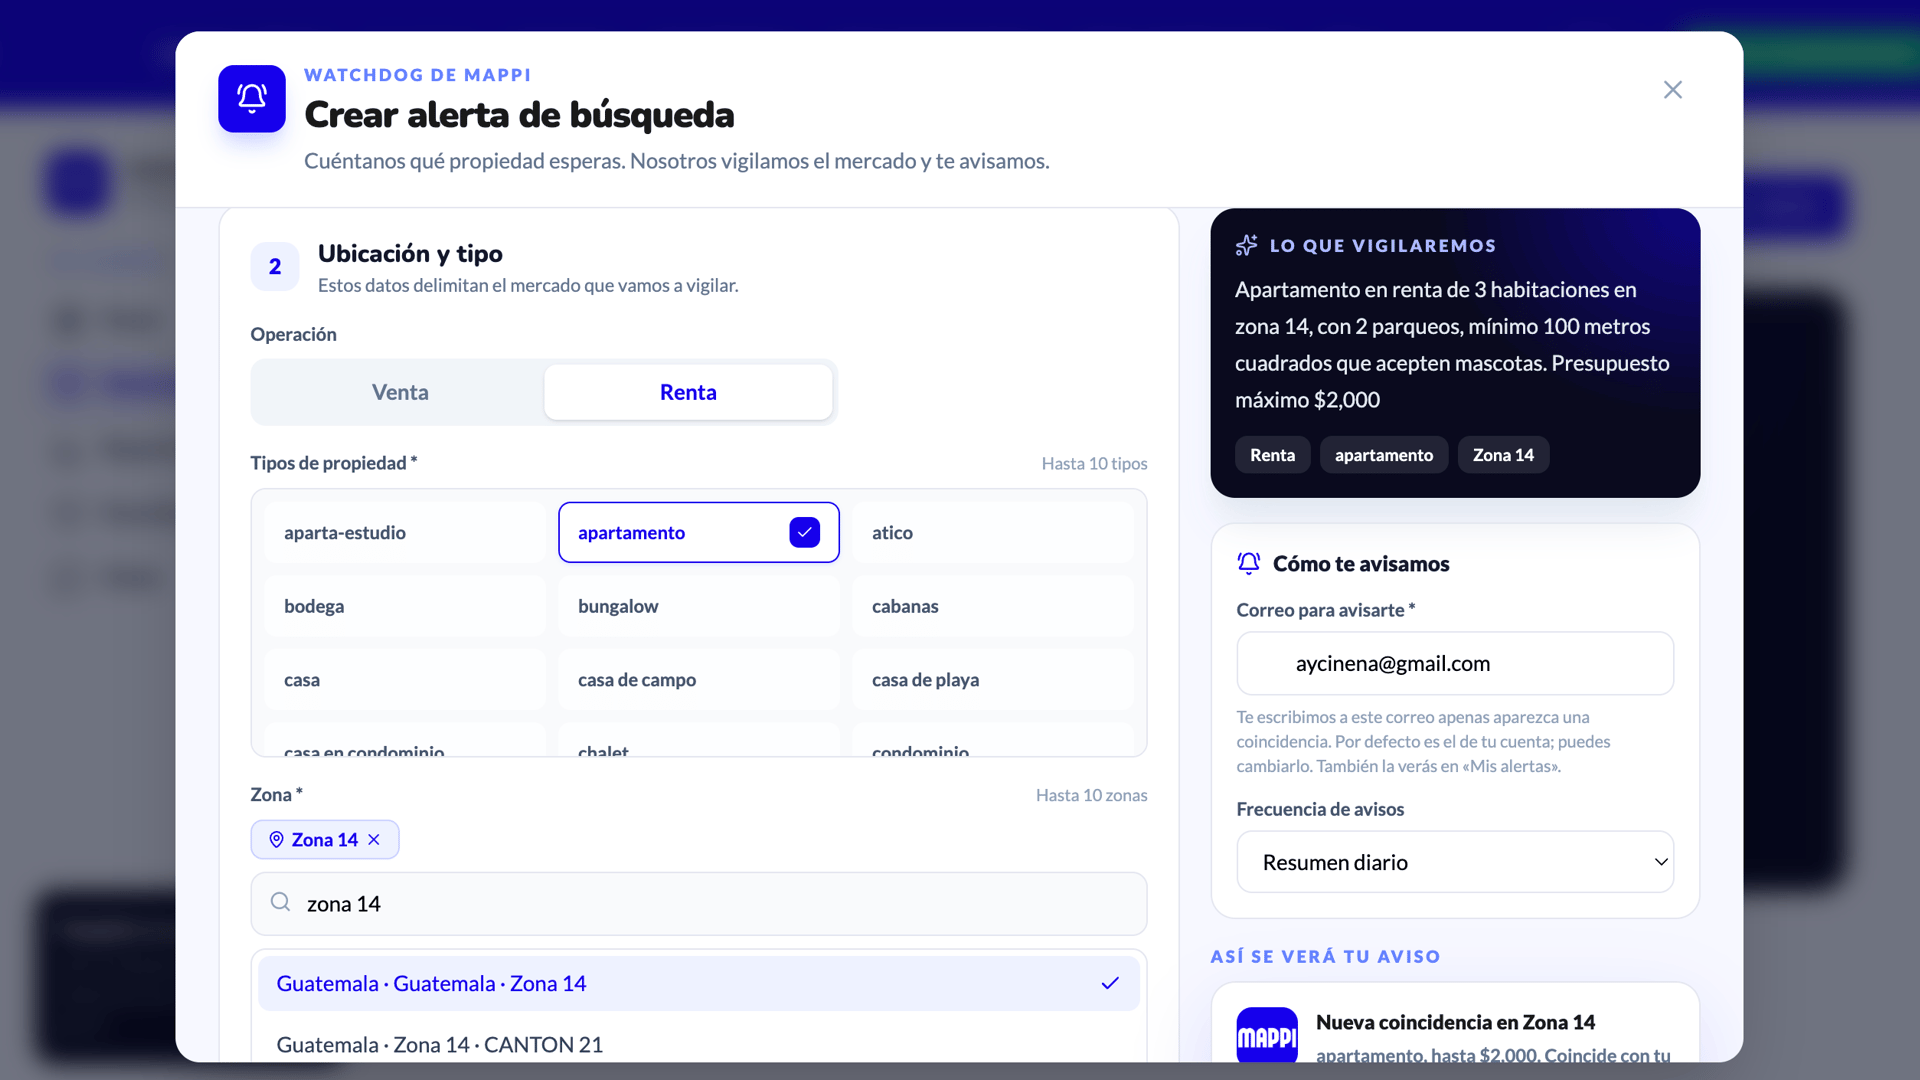Open the Resumen diario frequency dropdown
The image size is (1920, 1080).
(1454, 862)
